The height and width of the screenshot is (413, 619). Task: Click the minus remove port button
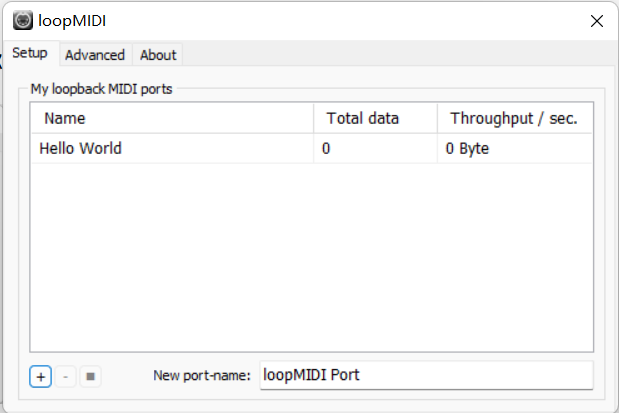coord(66,377)
